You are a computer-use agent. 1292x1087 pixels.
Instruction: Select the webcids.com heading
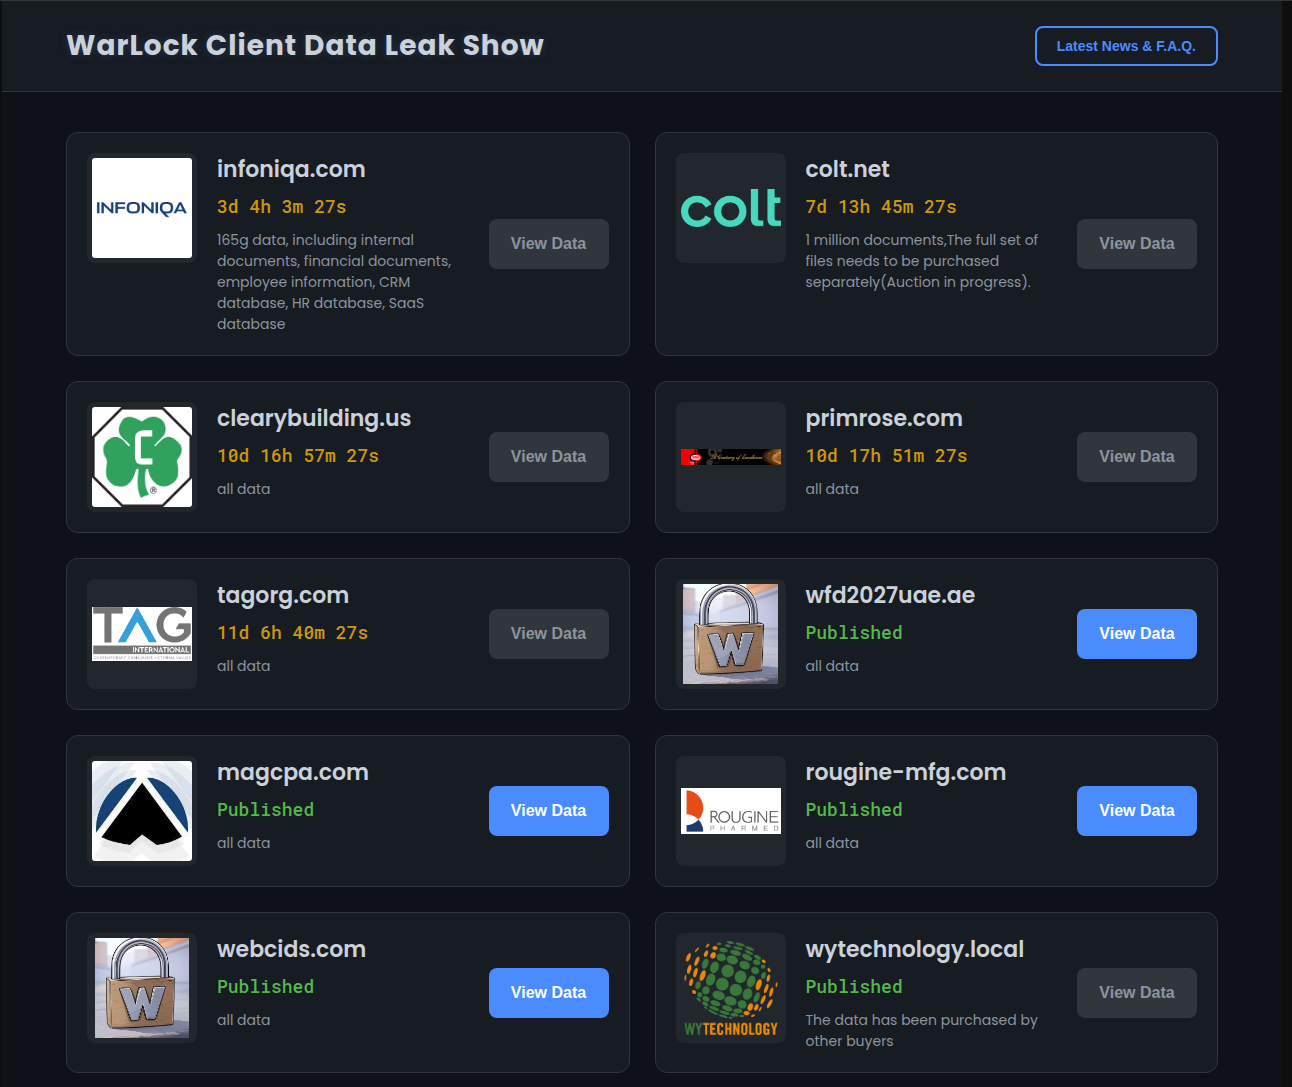pyautogui.click(x=291, y=949)
